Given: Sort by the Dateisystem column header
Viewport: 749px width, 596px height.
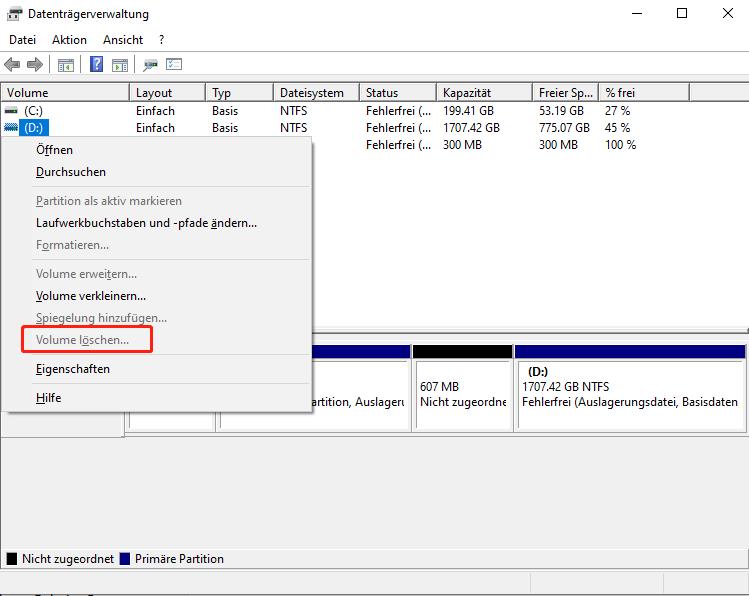Looking at the screenshot, I should pyautogui.click(x=312, y=93).
